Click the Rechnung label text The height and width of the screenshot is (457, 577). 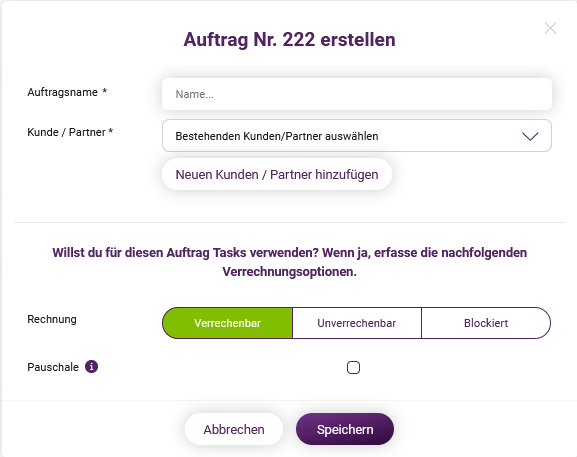pos(52,319)
